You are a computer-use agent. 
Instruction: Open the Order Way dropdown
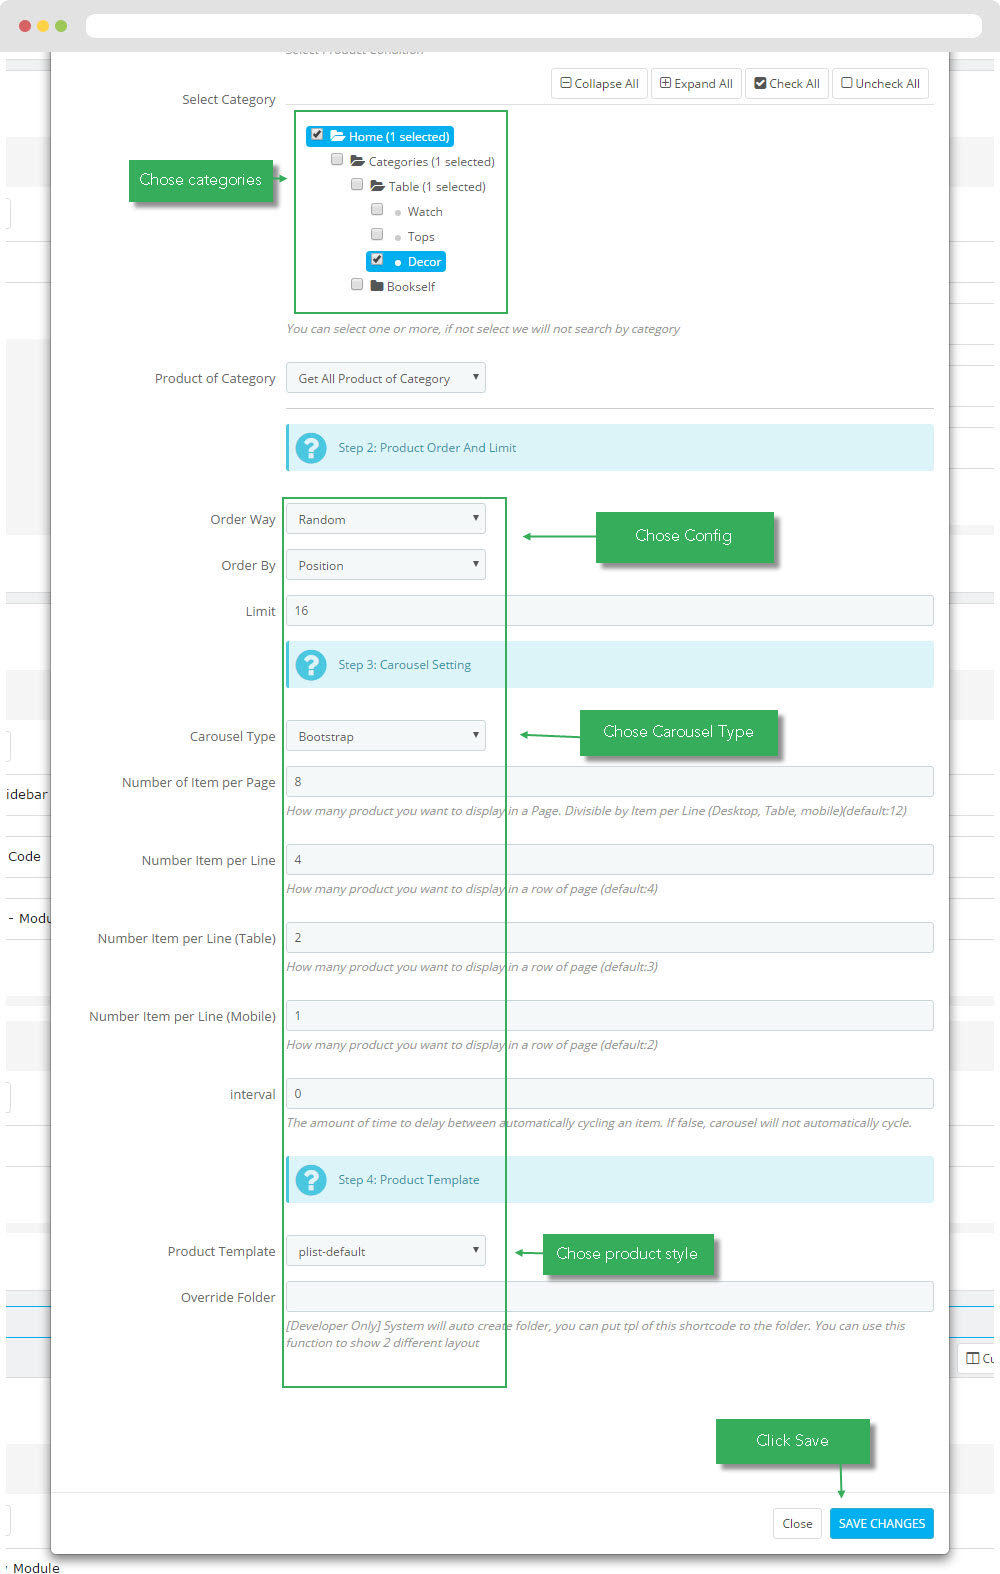(386, 519)
